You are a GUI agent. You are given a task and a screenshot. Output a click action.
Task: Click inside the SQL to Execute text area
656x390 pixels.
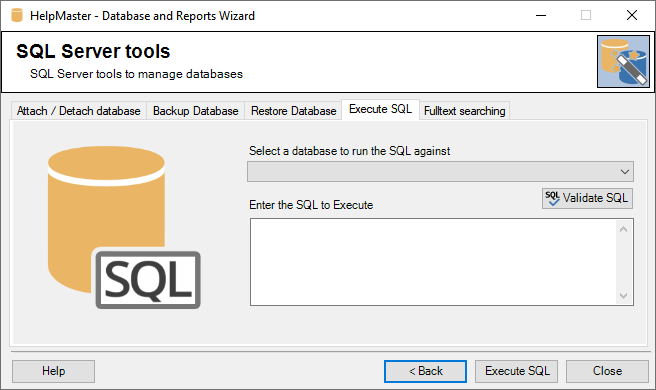(433, 262)
